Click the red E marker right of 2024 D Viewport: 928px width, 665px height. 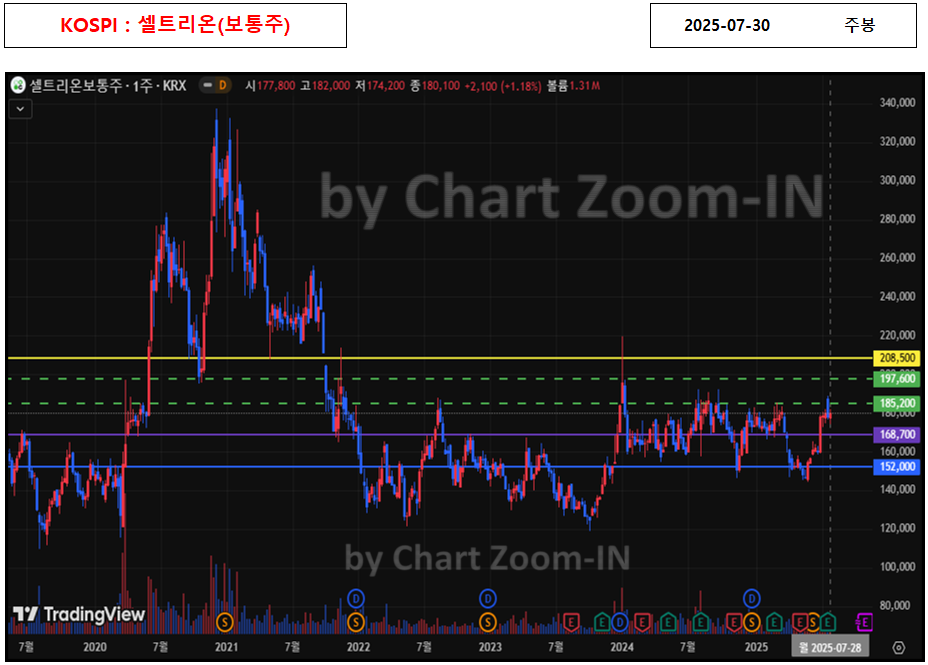(x=642, y=622)
